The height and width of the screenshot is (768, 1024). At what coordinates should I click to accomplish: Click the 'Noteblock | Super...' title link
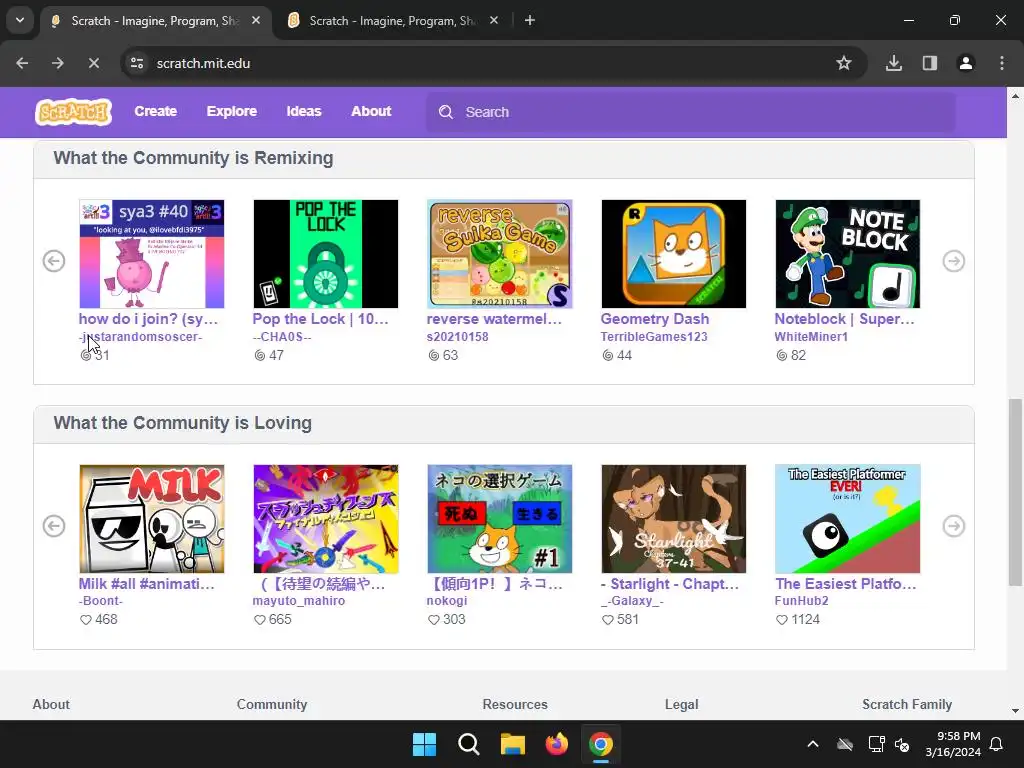coord(844,319)
